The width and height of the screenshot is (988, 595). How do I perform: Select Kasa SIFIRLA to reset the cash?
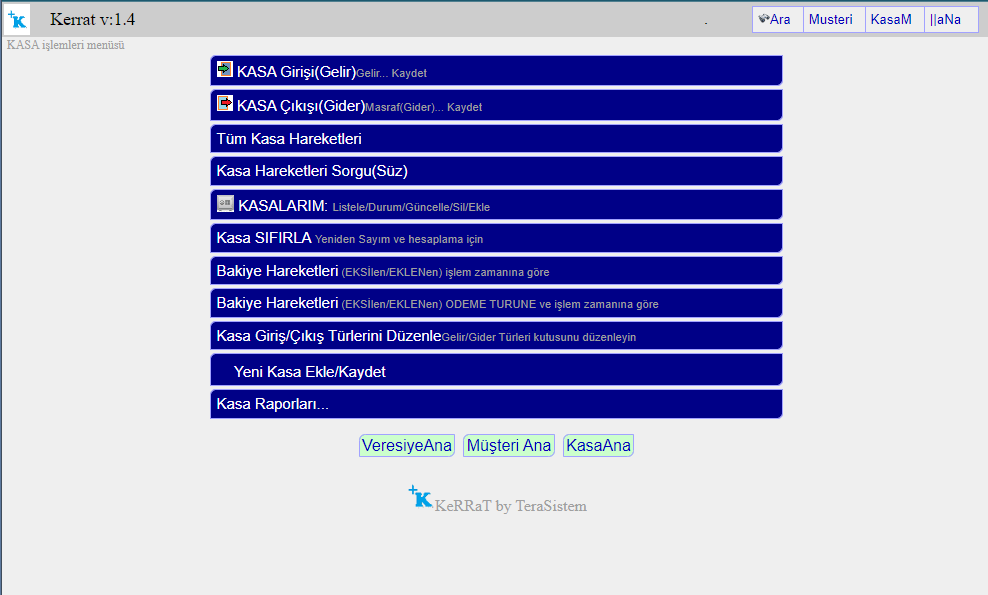(x=264, y=238)
